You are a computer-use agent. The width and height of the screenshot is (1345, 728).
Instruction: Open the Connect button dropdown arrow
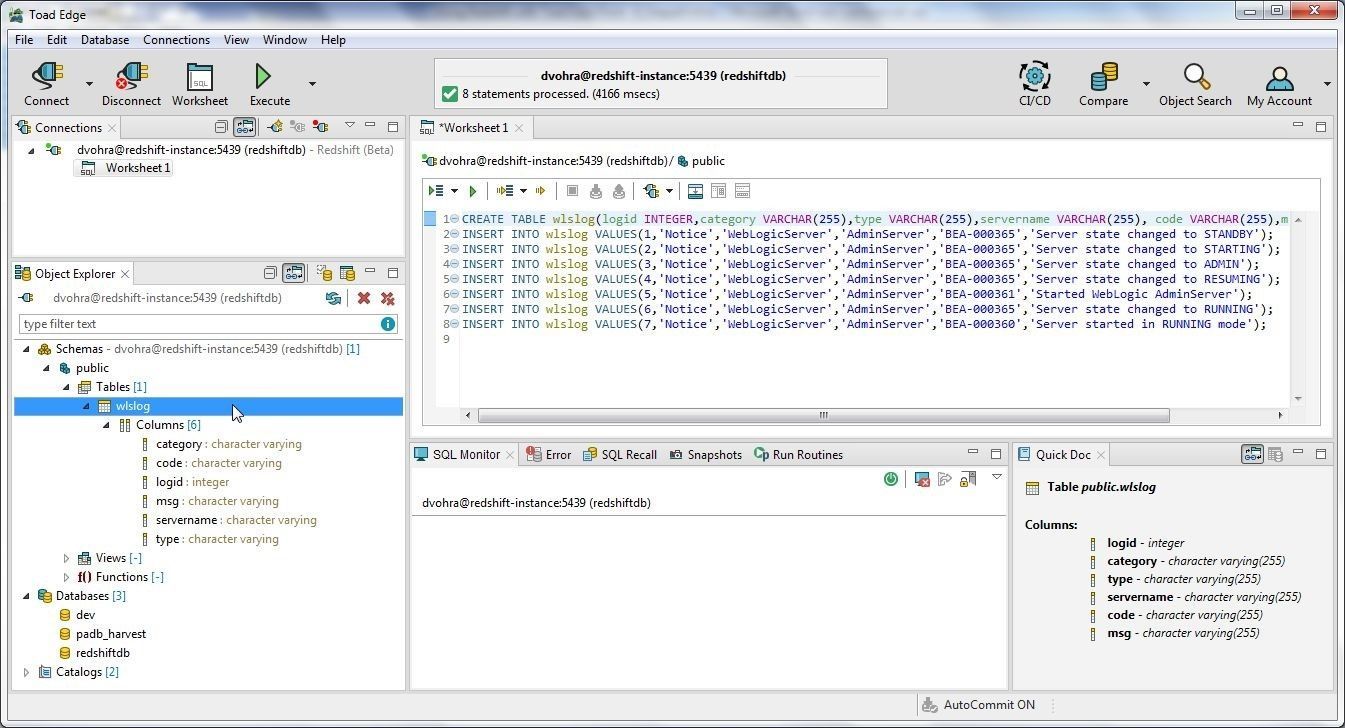pyautogui.click(x=89, y=84)
